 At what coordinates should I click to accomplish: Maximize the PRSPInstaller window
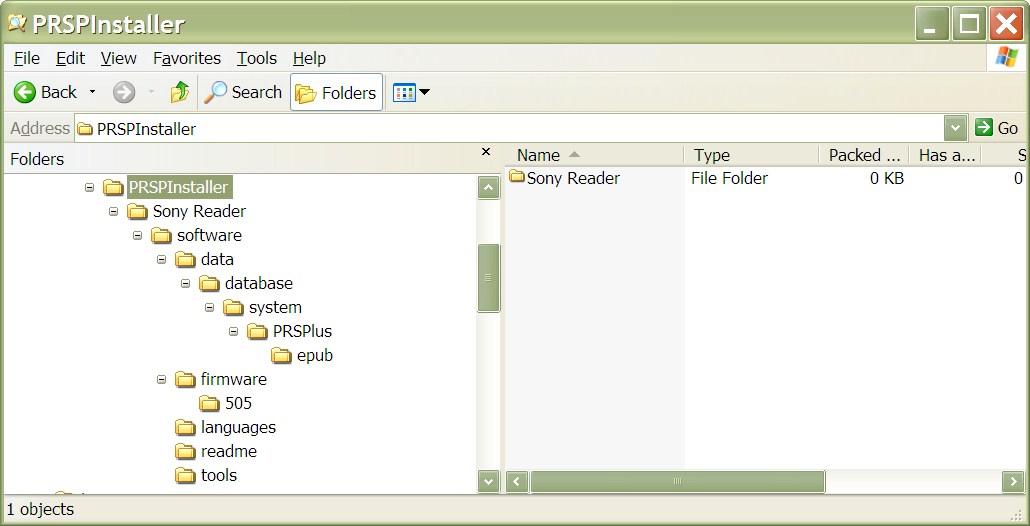point(970,24)
